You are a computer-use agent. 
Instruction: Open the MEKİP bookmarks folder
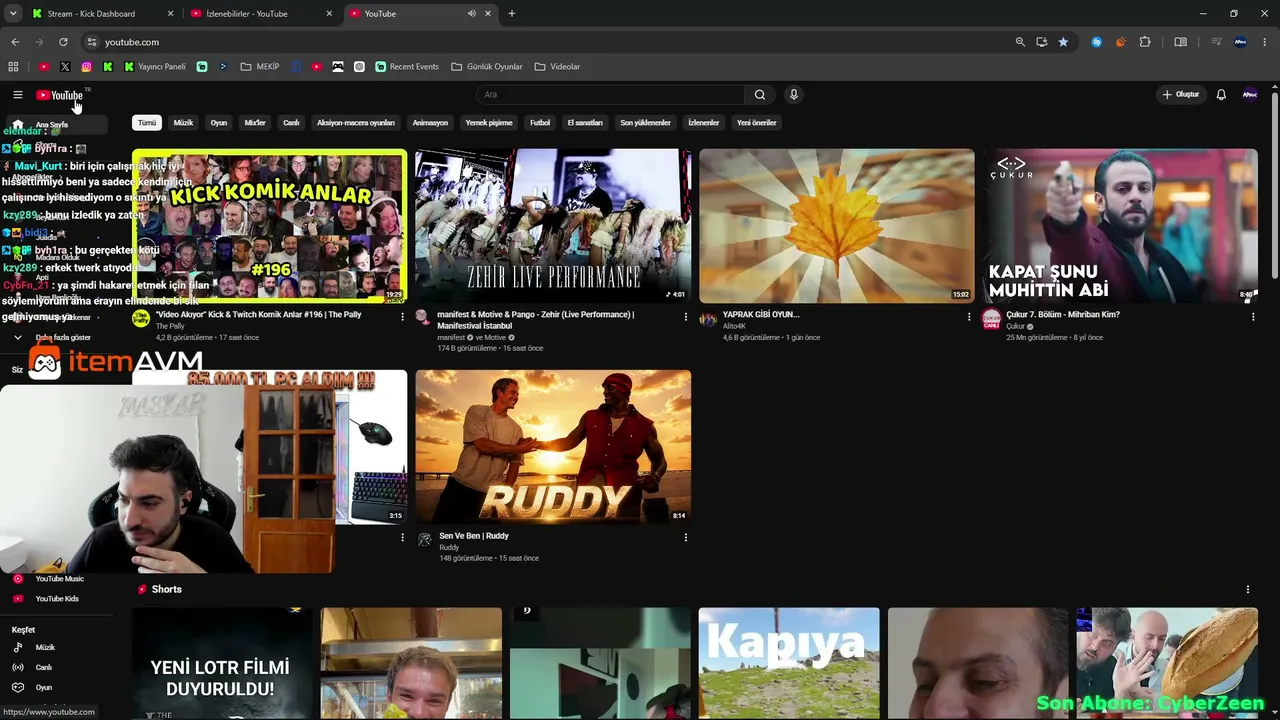coord(260,67)
